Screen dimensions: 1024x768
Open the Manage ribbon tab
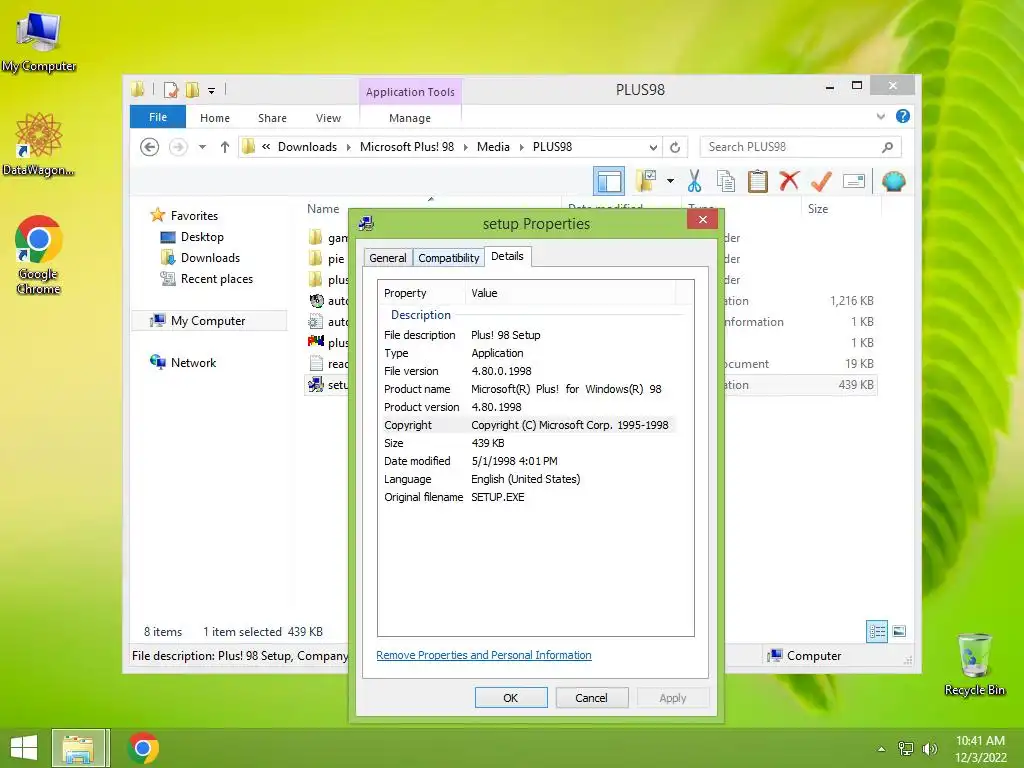(409, 118)
